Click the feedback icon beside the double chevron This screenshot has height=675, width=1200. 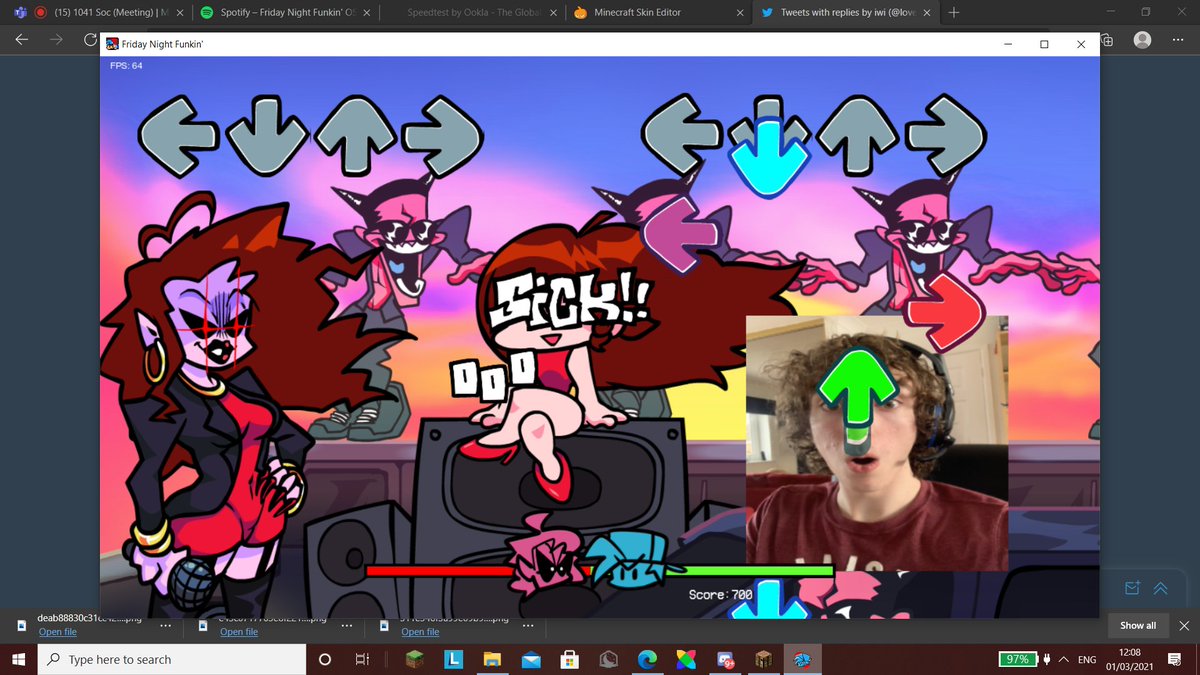coord(1133,589)
